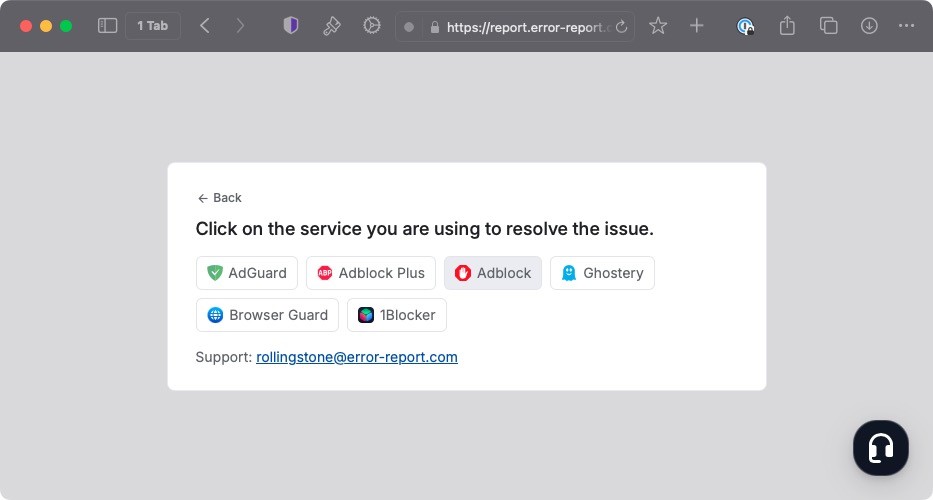Open the 1 Tab overview button
The image size is (933, 500).
(x=153, y=26)
